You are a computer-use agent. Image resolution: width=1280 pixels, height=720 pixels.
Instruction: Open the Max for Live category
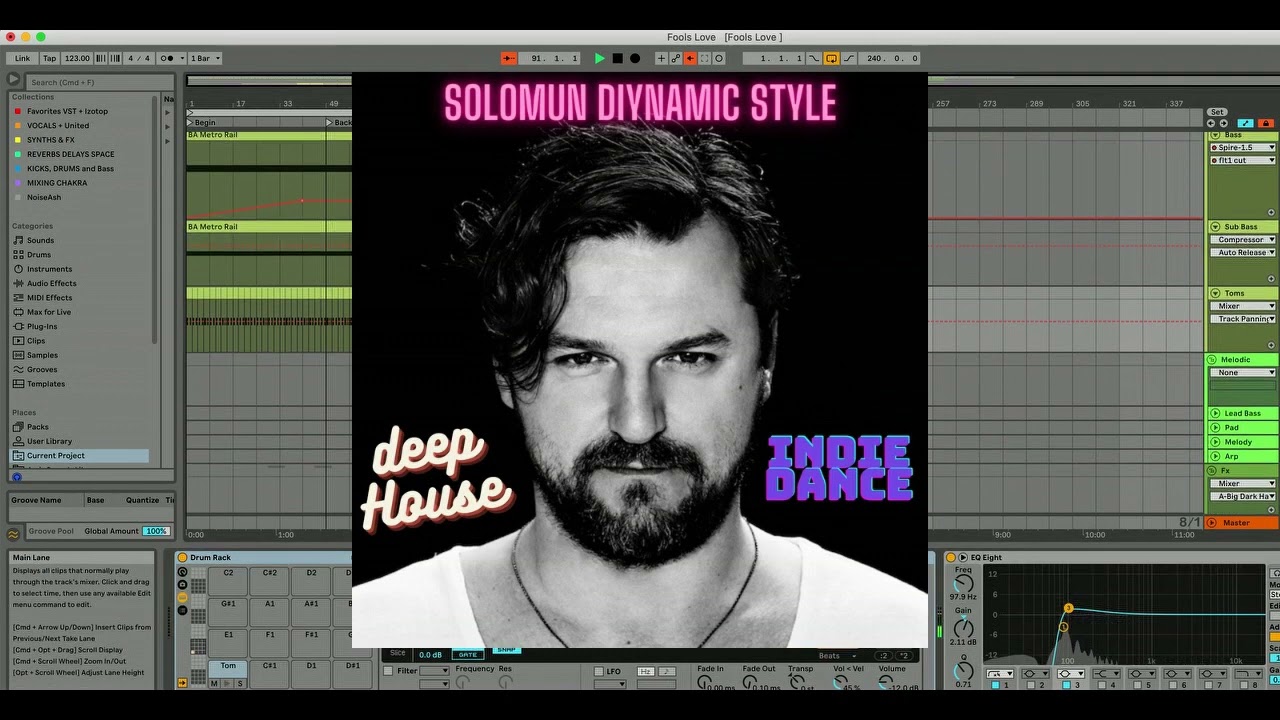[x=48, y=312]
